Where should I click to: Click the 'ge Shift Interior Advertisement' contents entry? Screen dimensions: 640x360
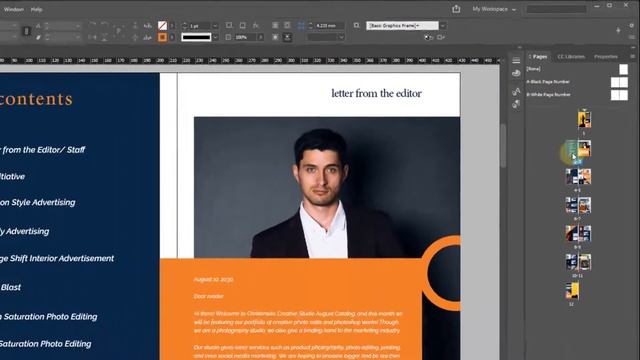coord(57,258)
